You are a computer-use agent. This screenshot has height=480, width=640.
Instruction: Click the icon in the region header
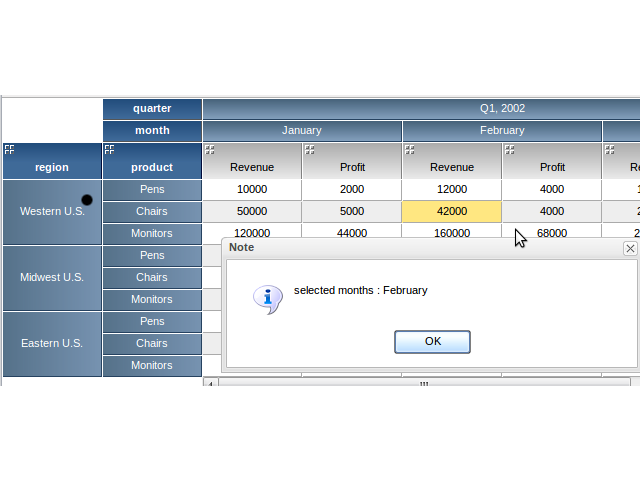coord(9,149)
